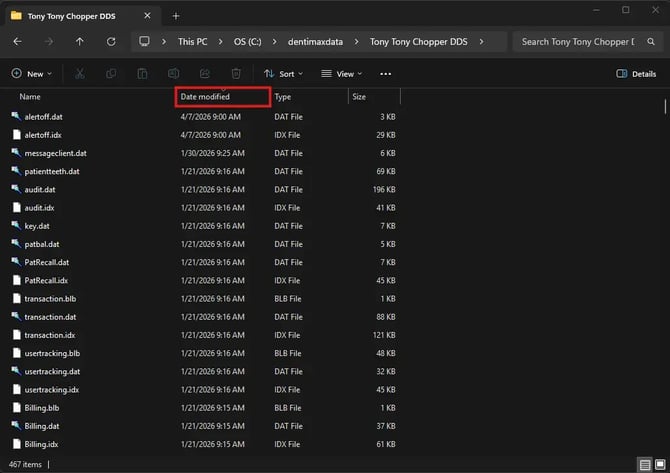Open the New dropdown menu
This screenshot has width=670, height=473.
pos(31,74)
